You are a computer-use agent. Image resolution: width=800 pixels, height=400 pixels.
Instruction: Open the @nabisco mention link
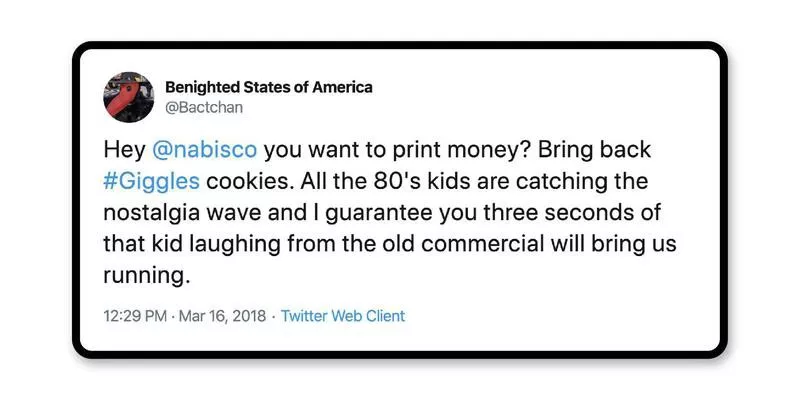click(x=205, y=150)
